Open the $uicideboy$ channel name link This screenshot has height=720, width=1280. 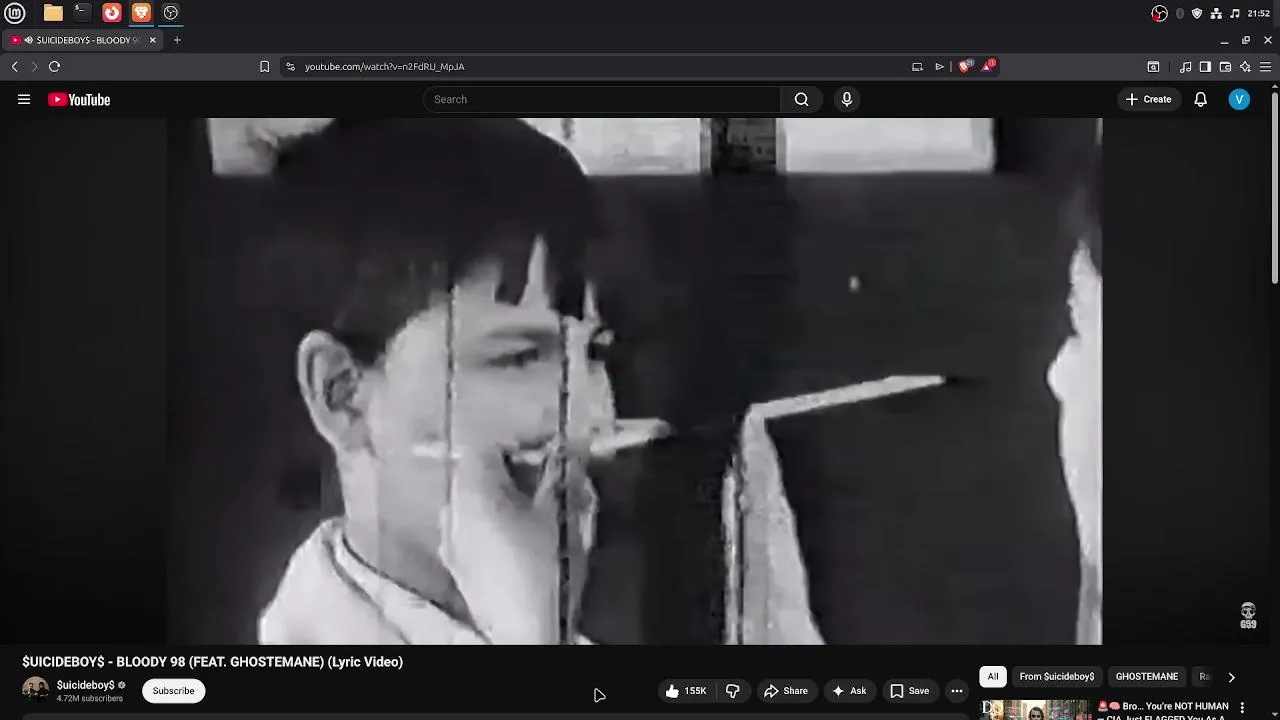coord(86,685)
